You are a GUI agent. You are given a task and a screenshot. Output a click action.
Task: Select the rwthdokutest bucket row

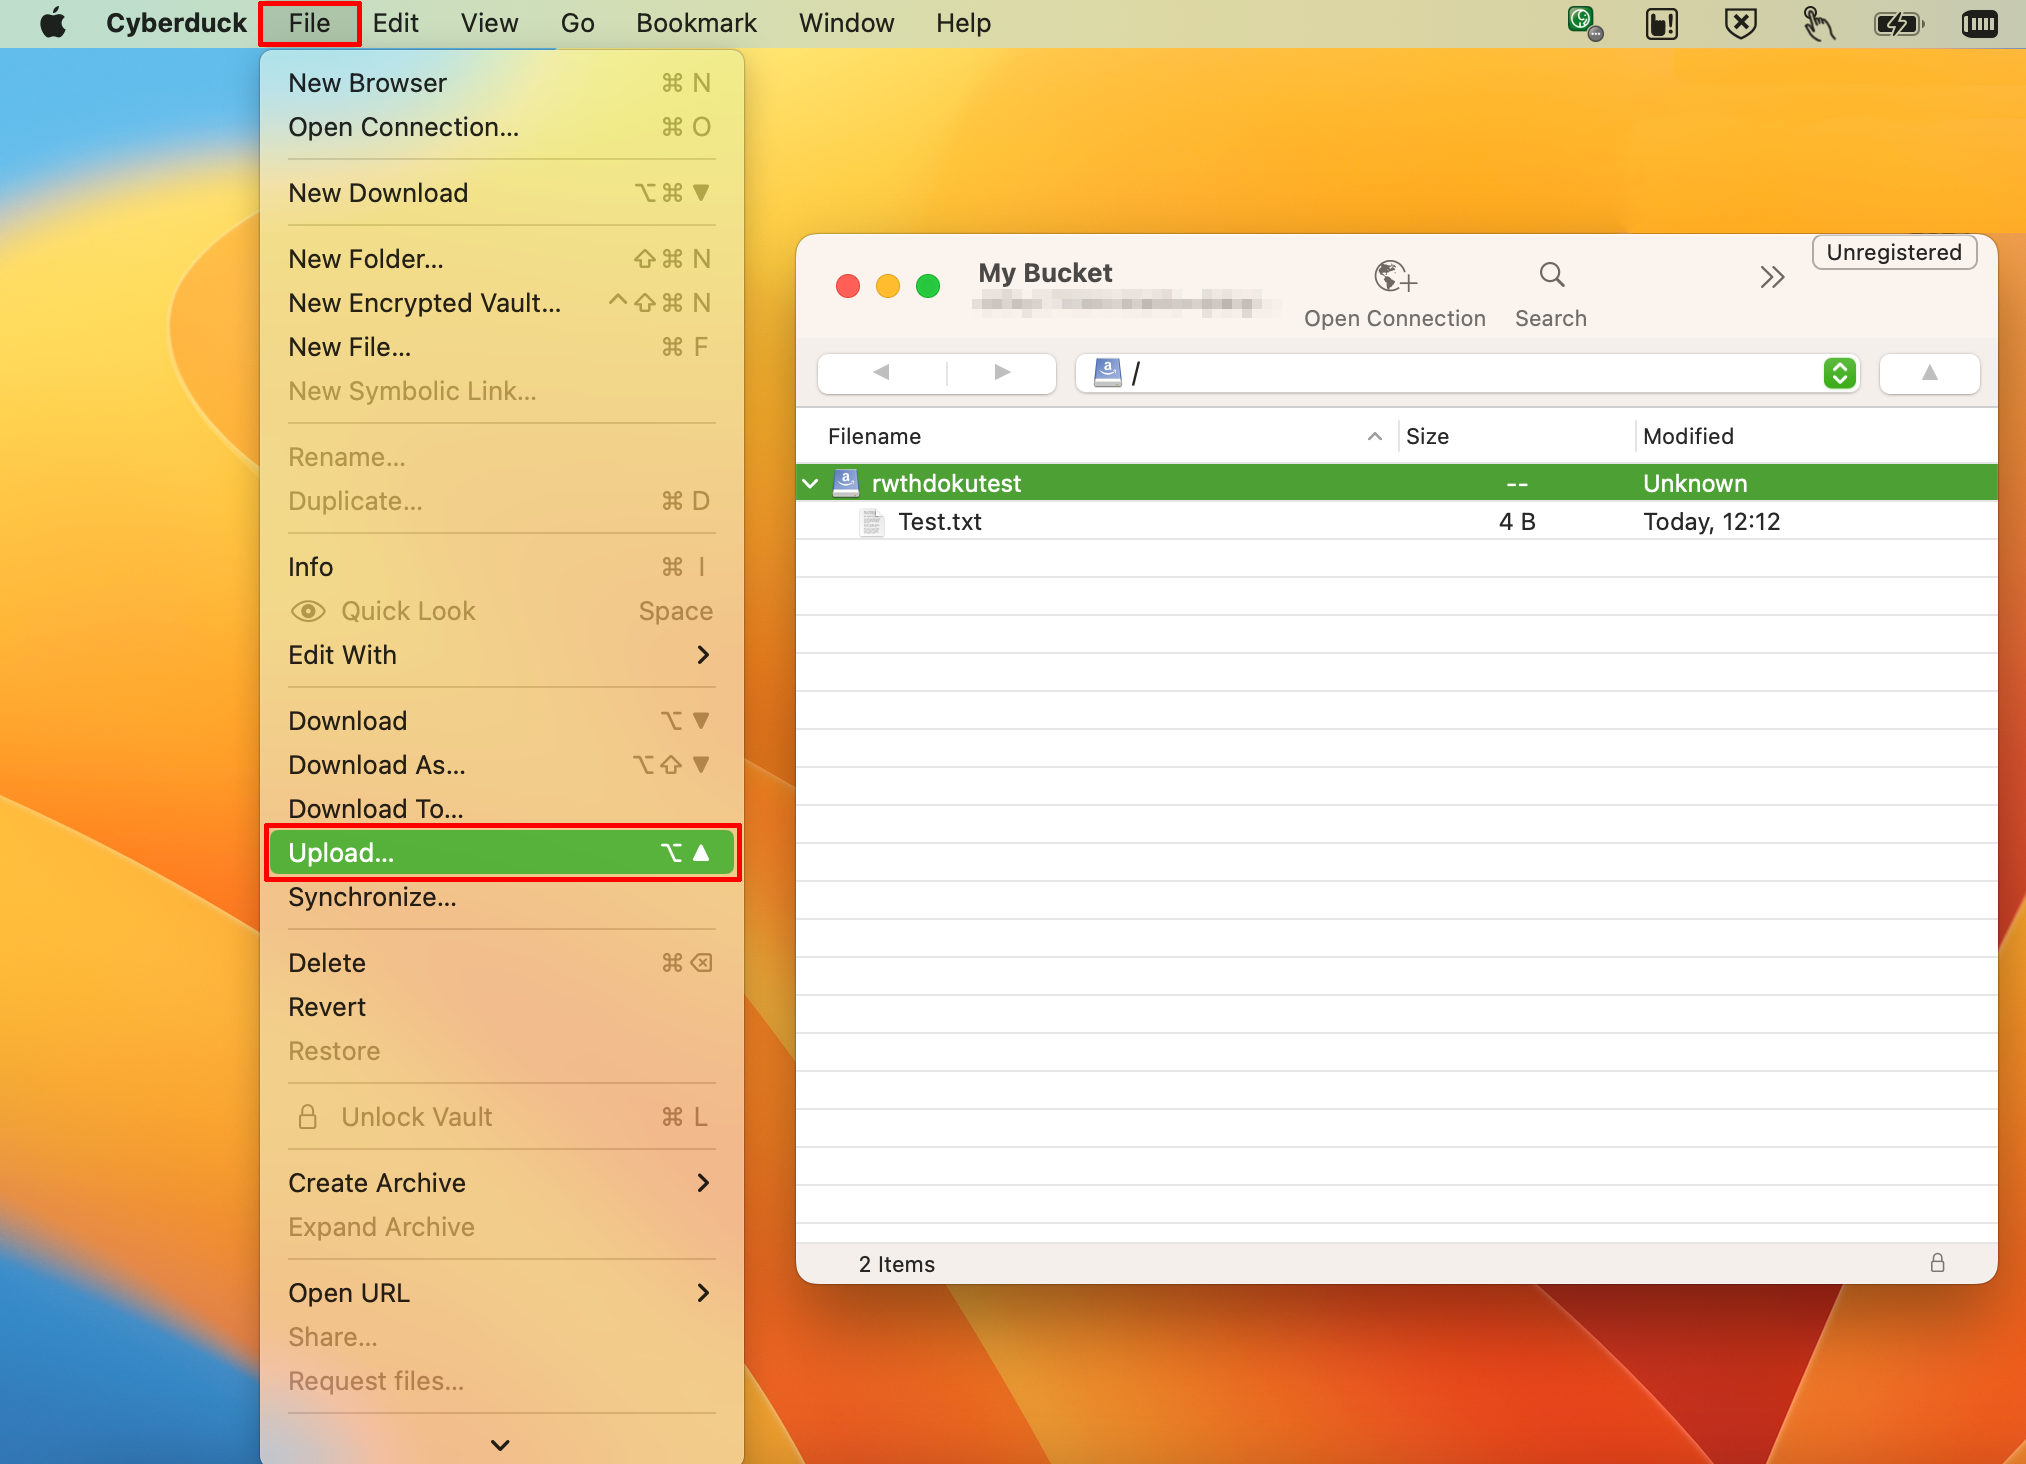pyautogui.click(x=1396, y=483)
